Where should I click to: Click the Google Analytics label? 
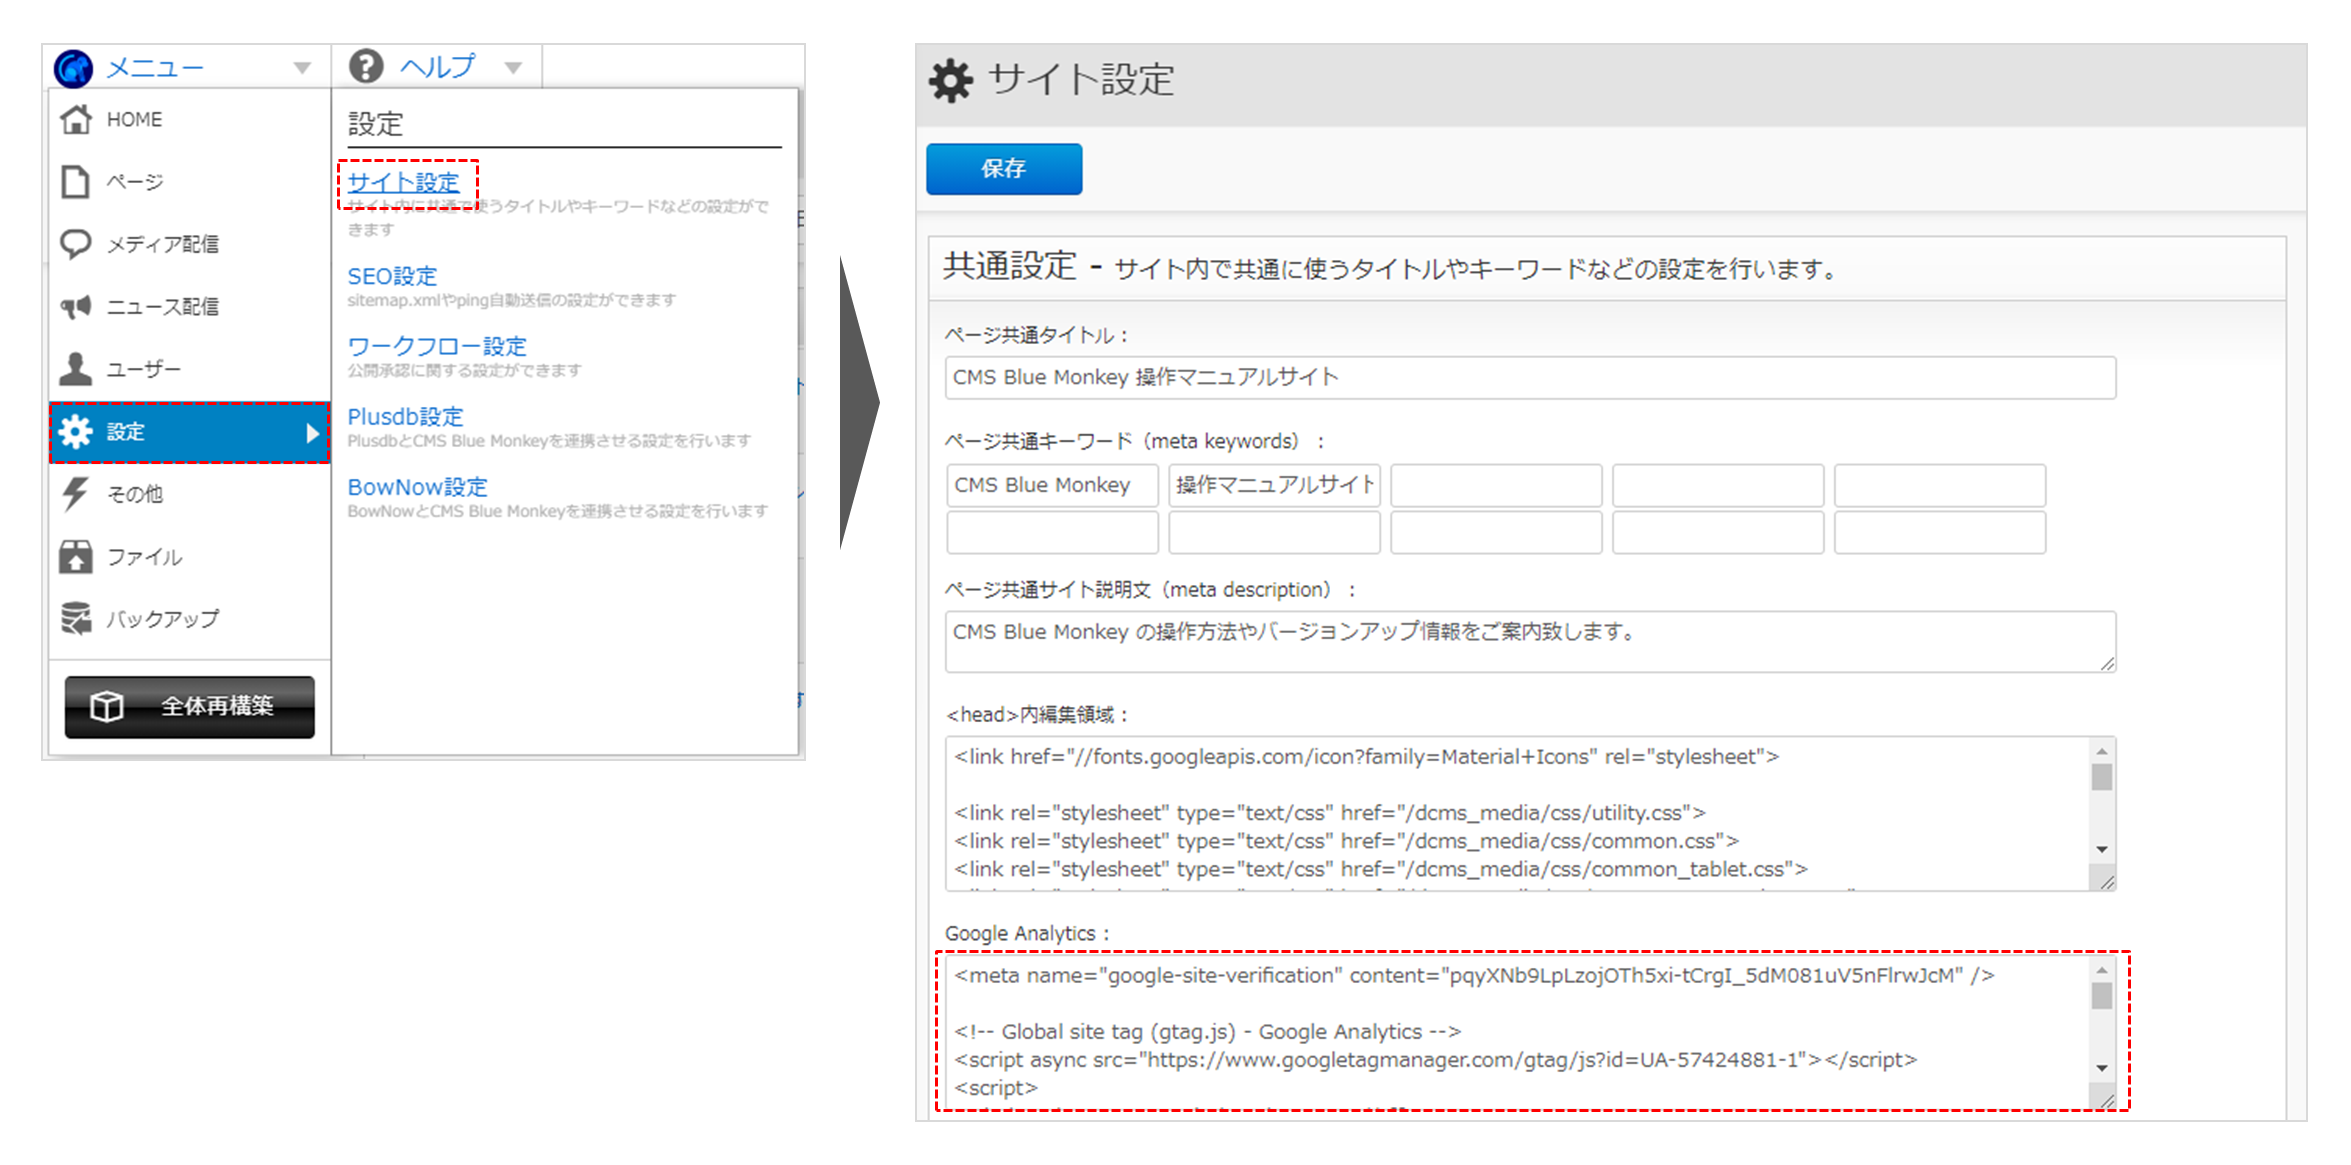(1027, 933)
